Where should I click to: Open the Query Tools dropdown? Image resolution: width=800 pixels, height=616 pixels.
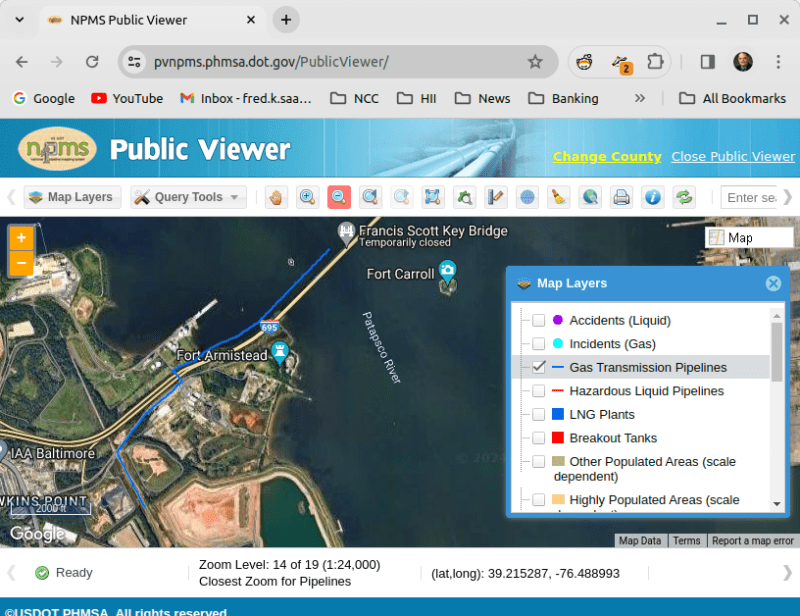[x=188, y=197]
